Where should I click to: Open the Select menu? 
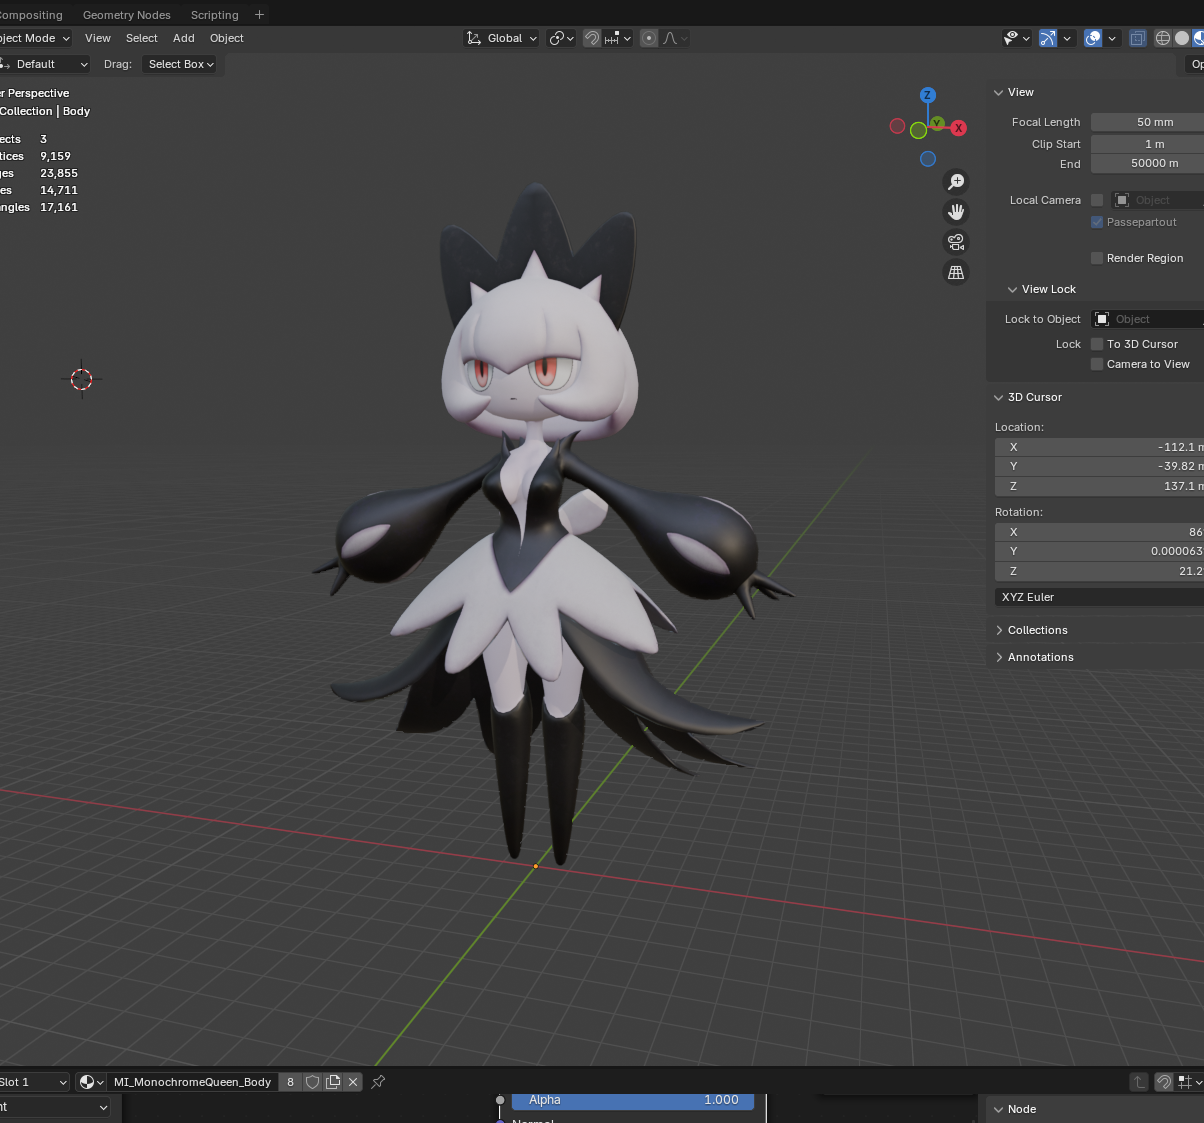pos(142,38)
